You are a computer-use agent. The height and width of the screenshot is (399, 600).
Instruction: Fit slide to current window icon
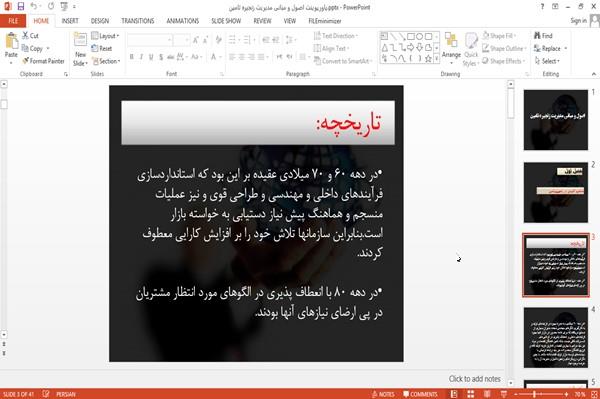(x=594, y=394)
